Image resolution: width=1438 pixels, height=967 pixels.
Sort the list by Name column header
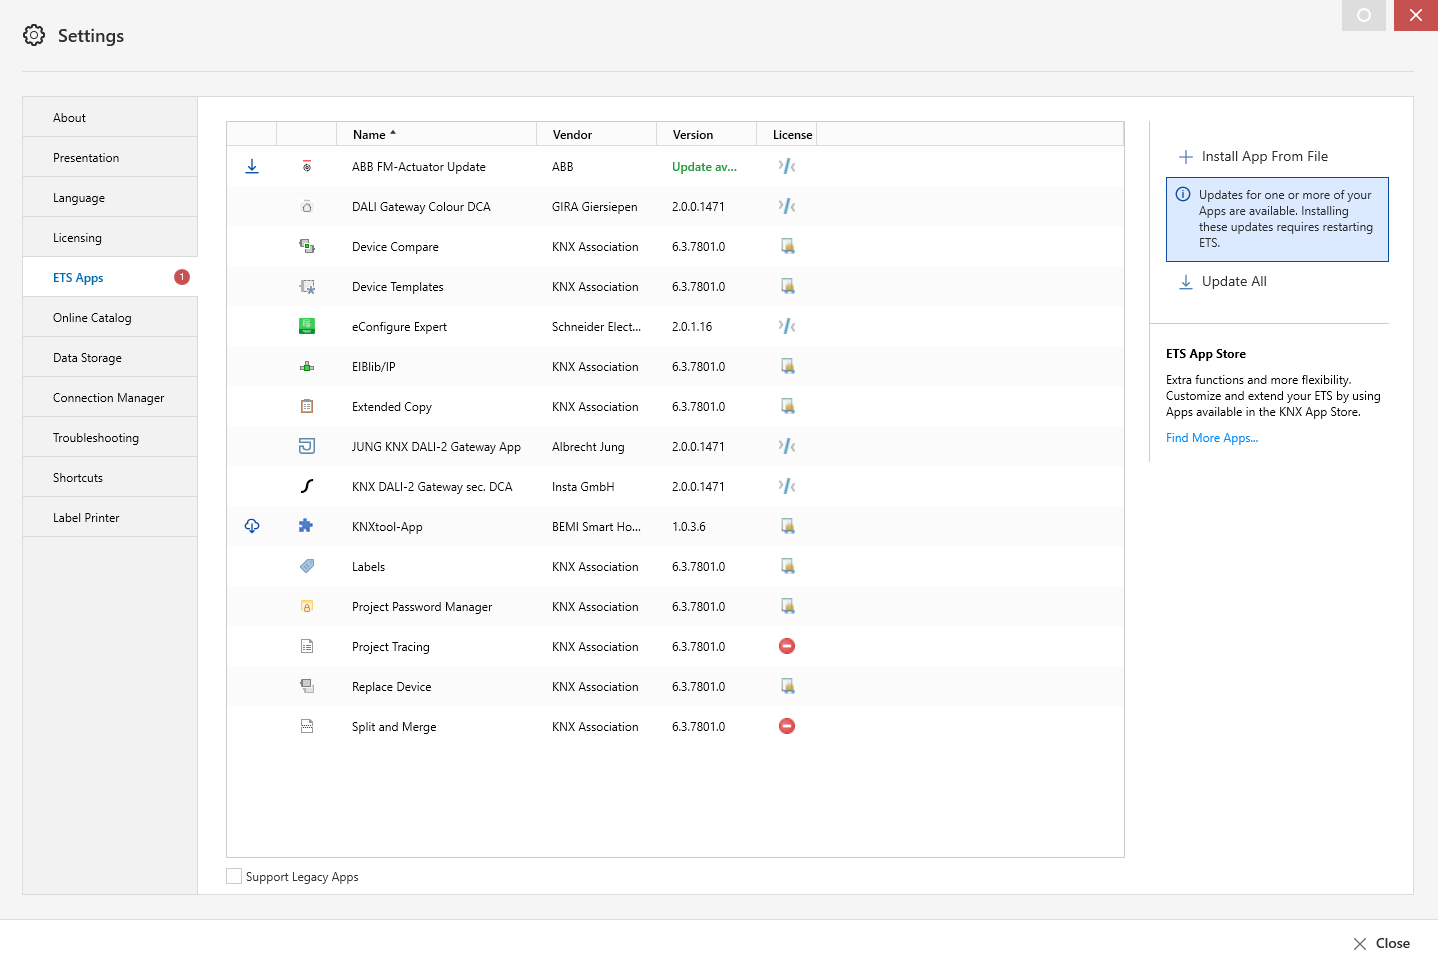coord(369,134)
